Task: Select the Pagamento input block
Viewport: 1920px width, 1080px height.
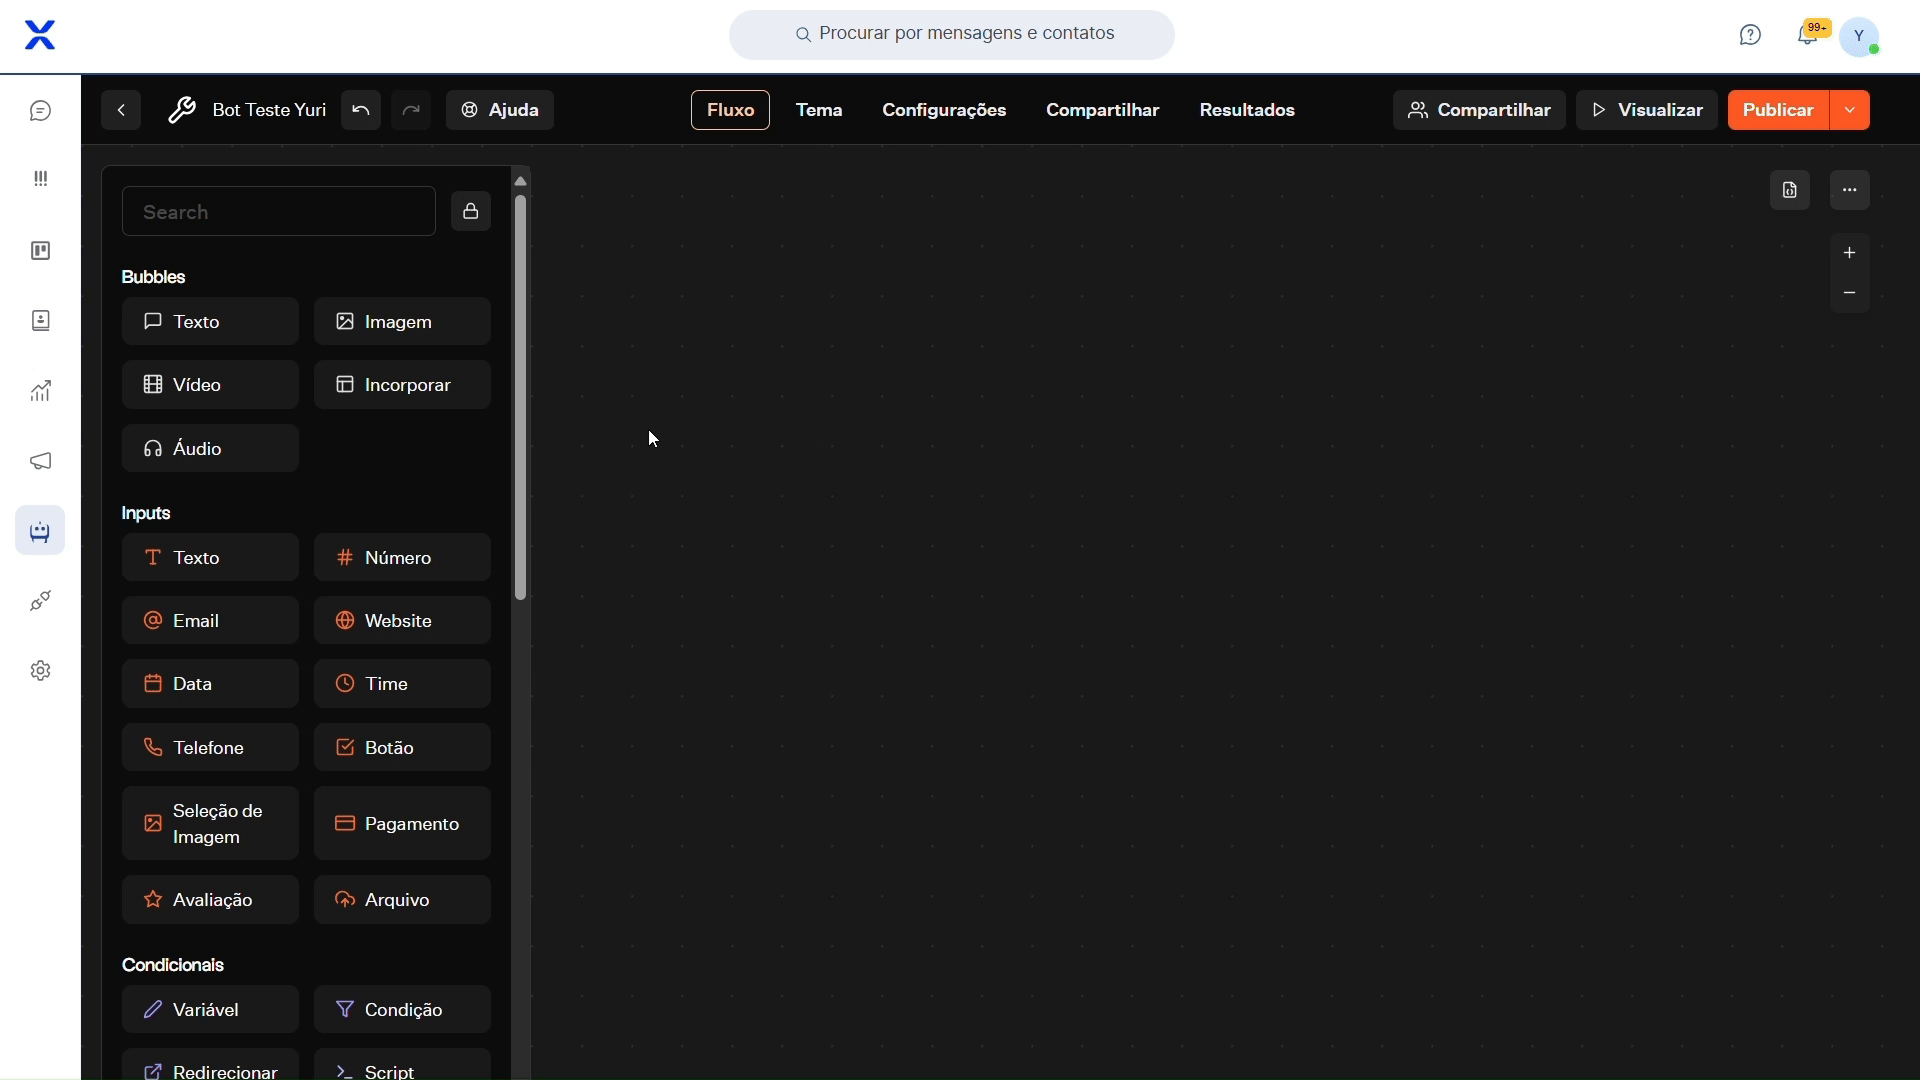Action: coord(402,824)
